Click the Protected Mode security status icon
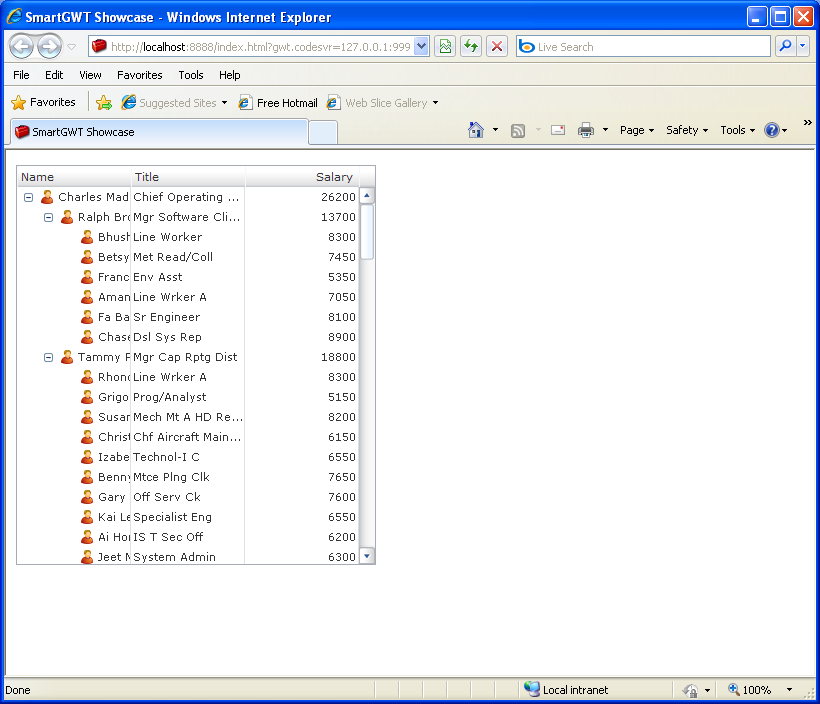Screen dimensions: 820x704 pyautogui.click(x=690, y=690)
